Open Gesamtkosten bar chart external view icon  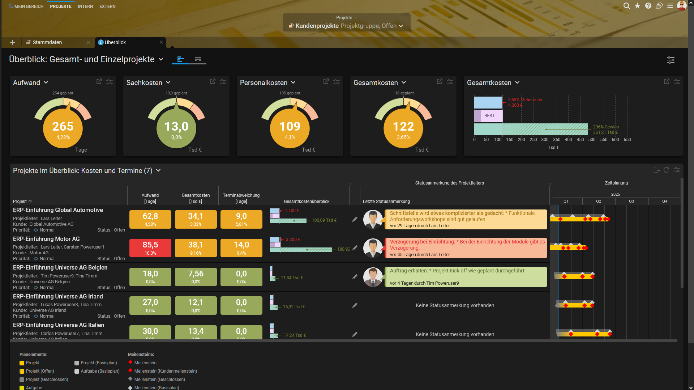[666, 81]
